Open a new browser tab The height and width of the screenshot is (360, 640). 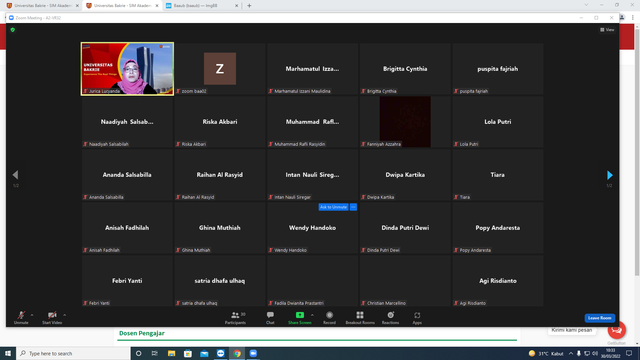[x=249, y=6]
